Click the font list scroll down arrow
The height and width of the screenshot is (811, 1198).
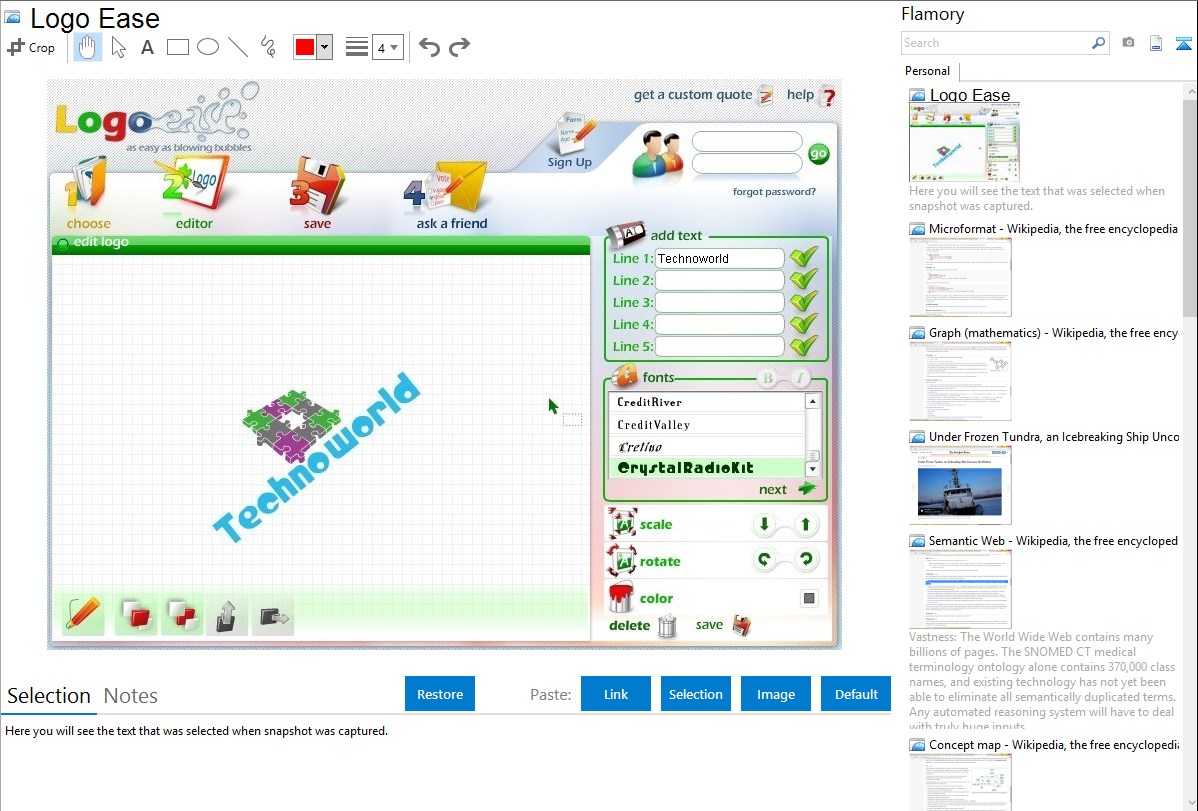(813, 469)
